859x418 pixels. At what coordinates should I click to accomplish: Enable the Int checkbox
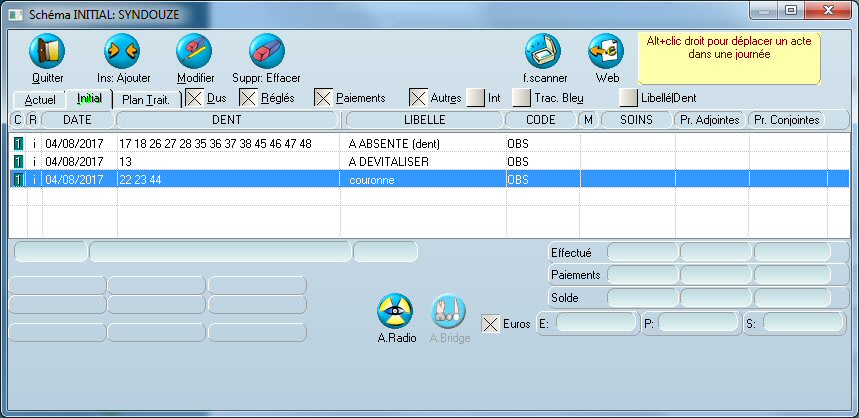point(476,99)
